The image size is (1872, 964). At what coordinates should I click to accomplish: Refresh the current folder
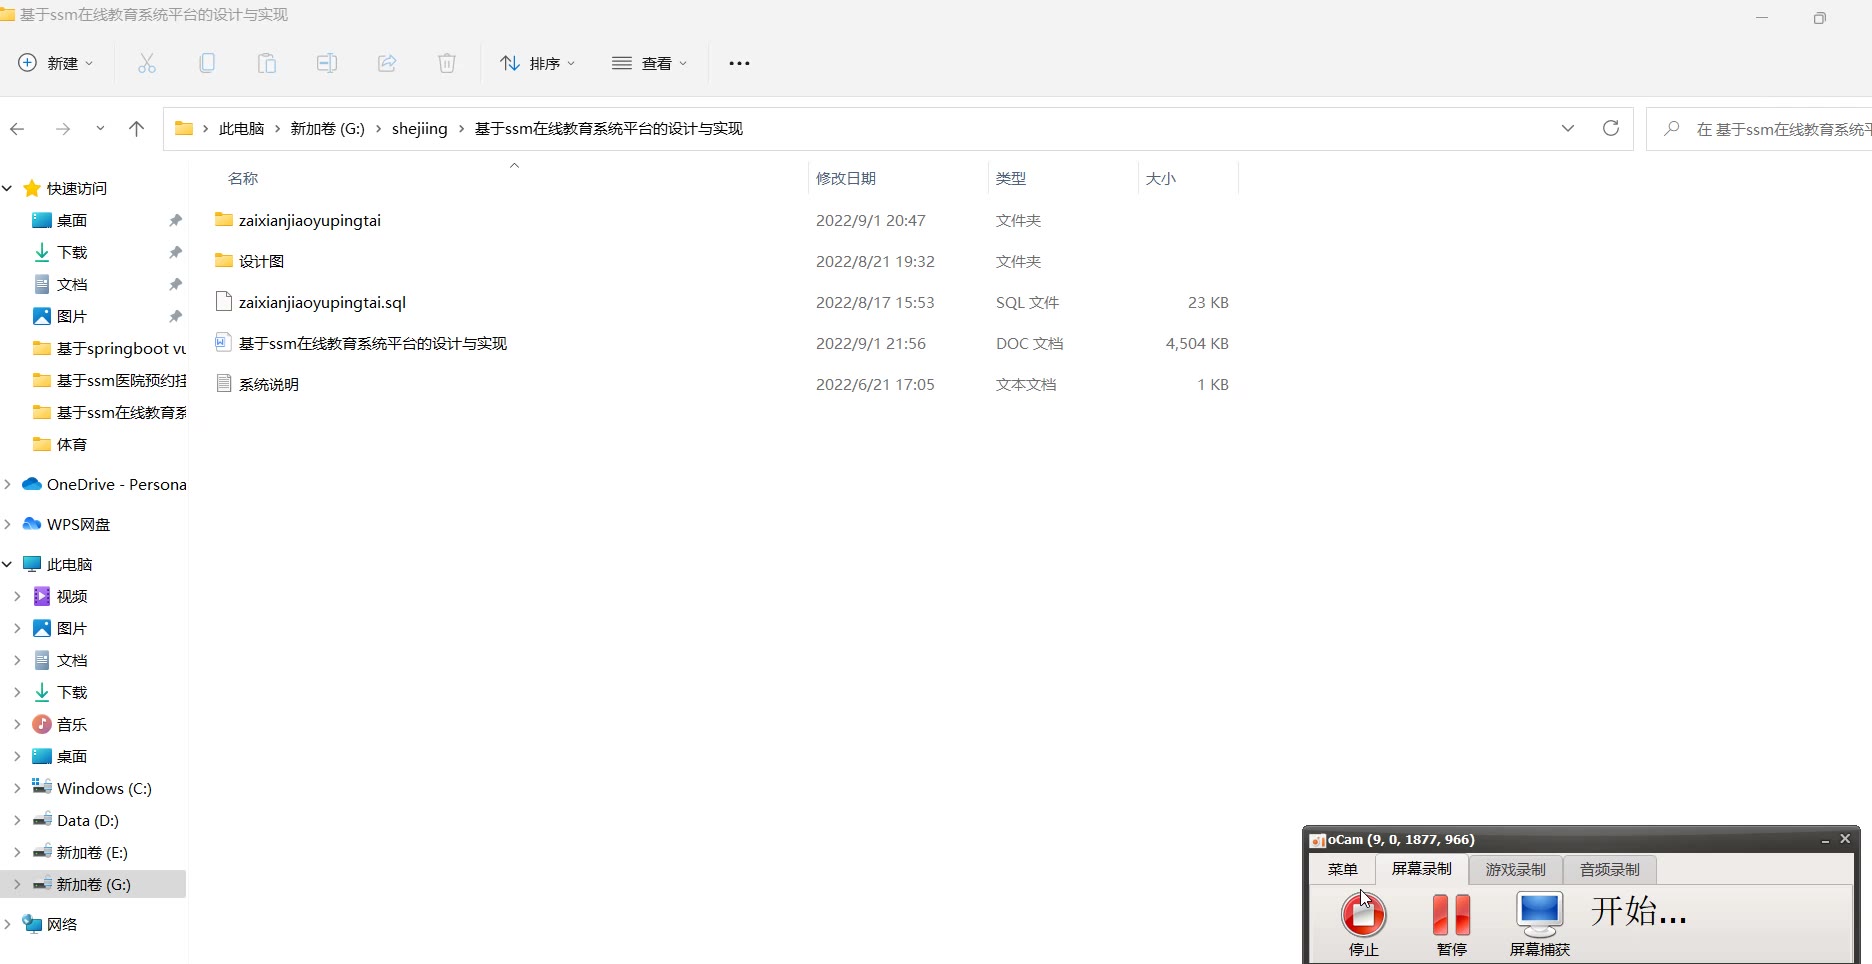[1611, 128]
